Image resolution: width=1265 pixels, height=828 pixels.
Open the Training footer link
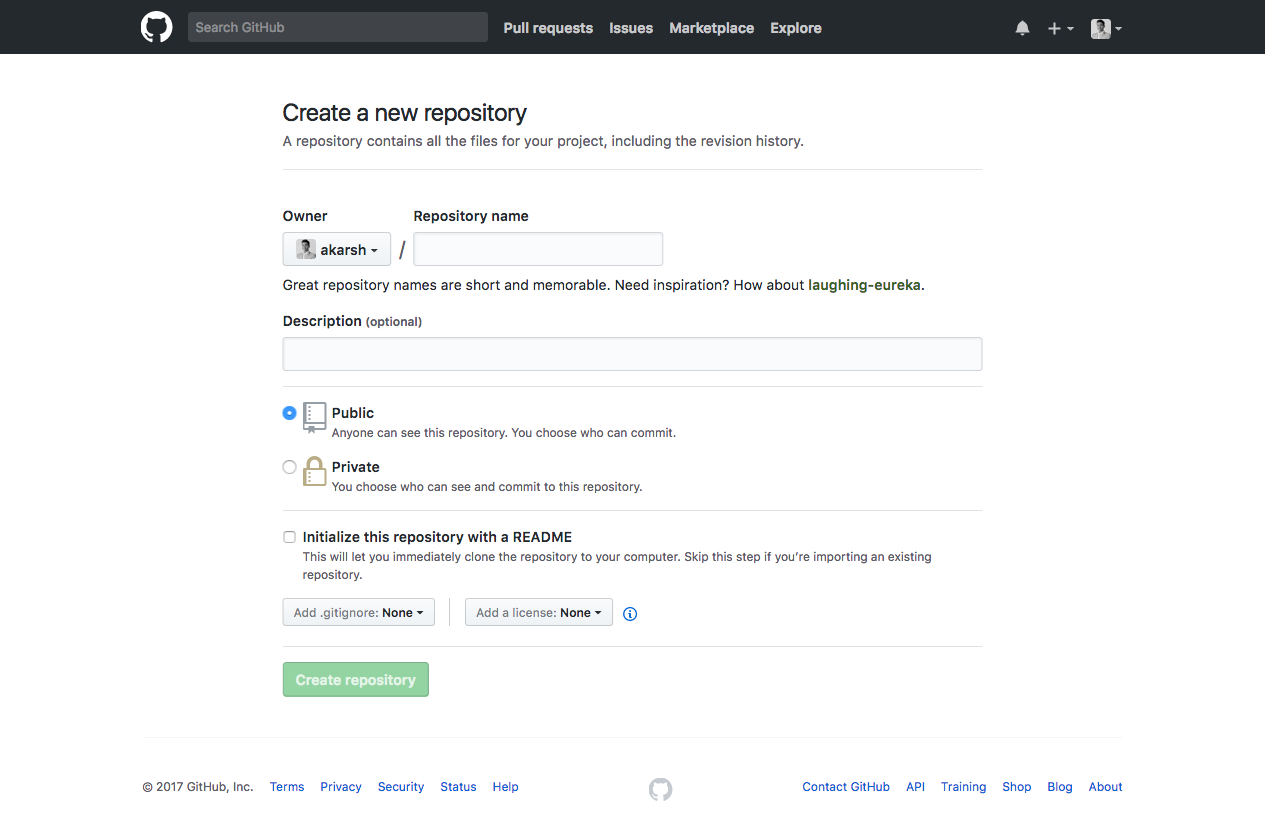coord(964,787)
